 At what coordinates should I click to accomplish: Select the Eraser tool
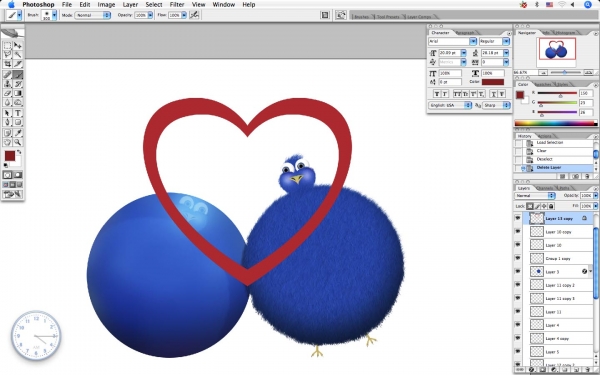(7, 93)
